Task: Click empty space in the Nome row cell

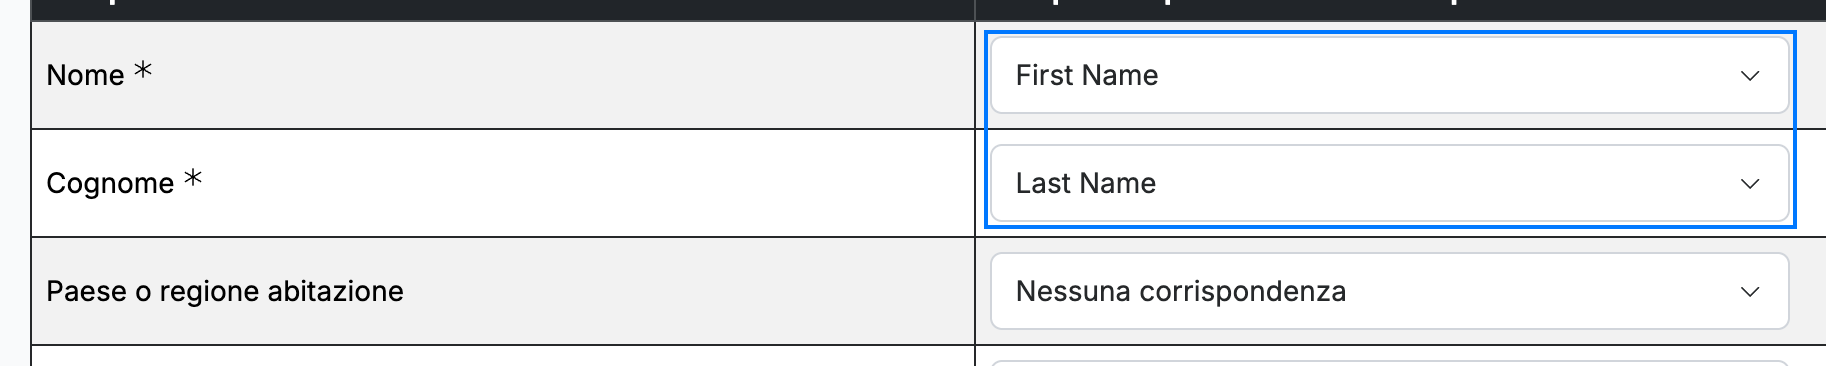Action: 560,75
